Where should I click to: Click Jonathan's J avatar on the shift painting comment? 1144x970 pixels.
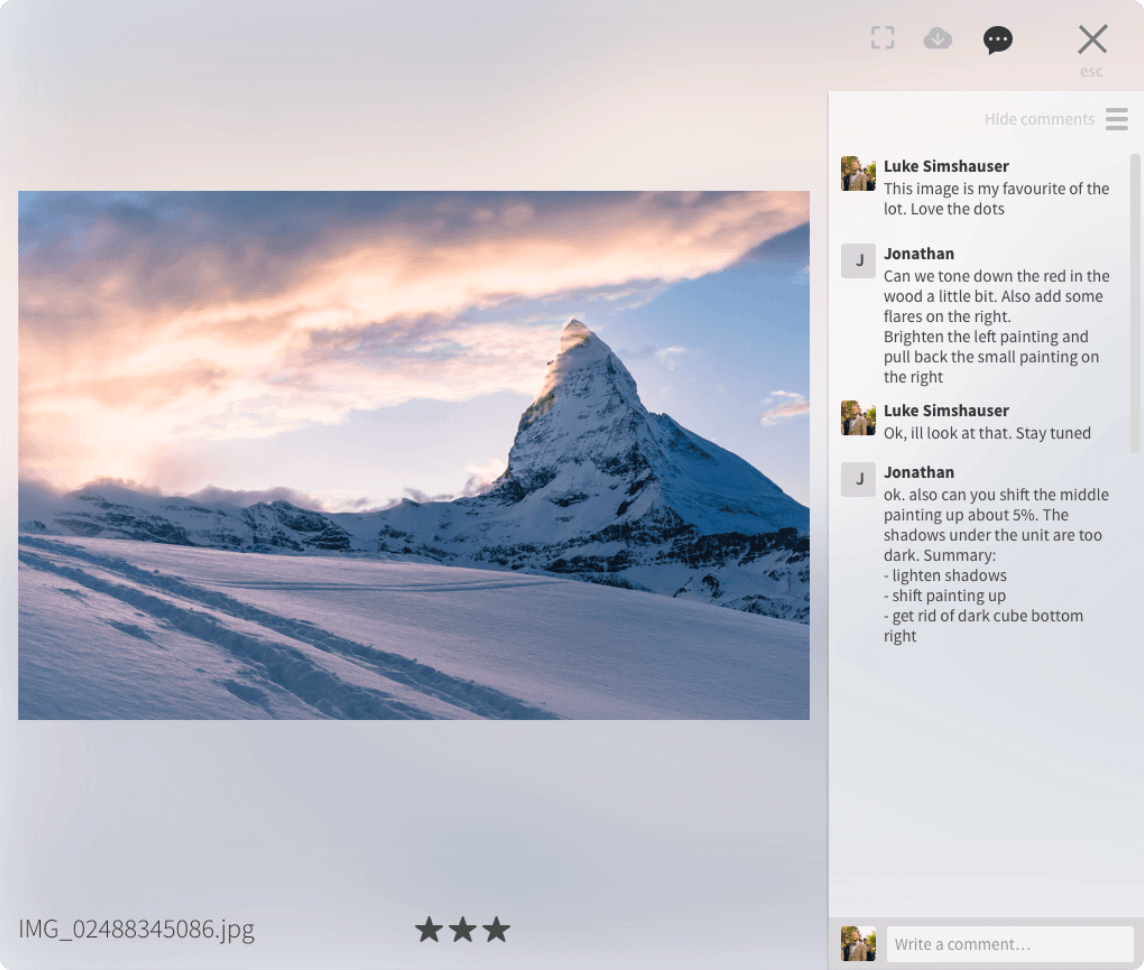[x=858, y=479]
